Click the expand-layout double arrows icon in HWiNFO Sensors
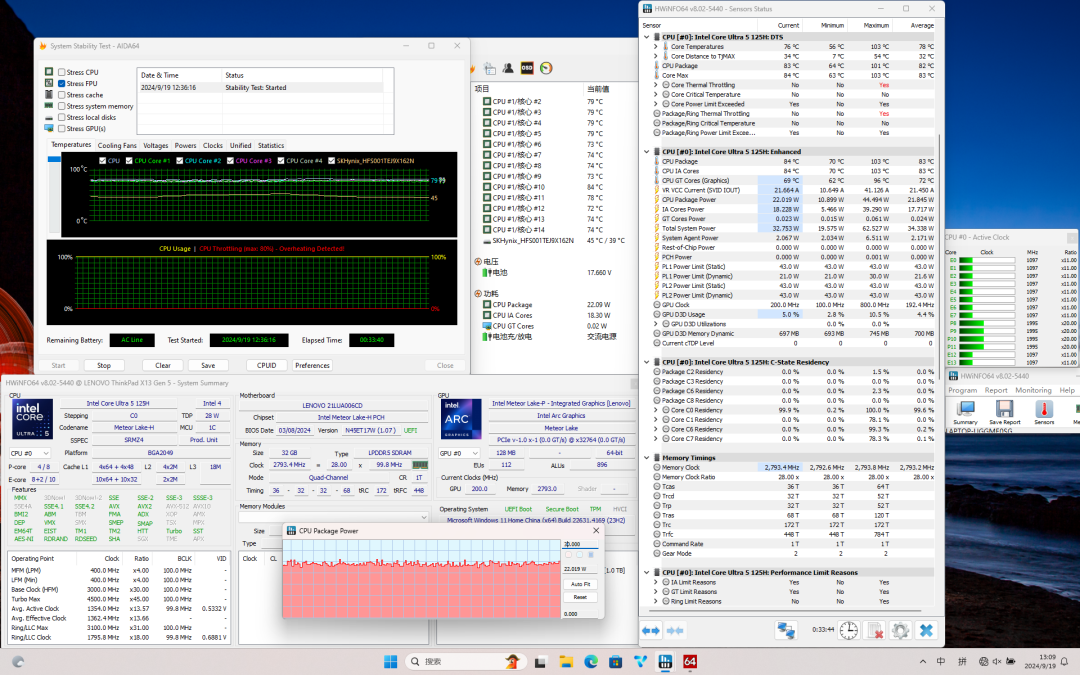Screen dimensions: 1080x675 coord(651,630)
